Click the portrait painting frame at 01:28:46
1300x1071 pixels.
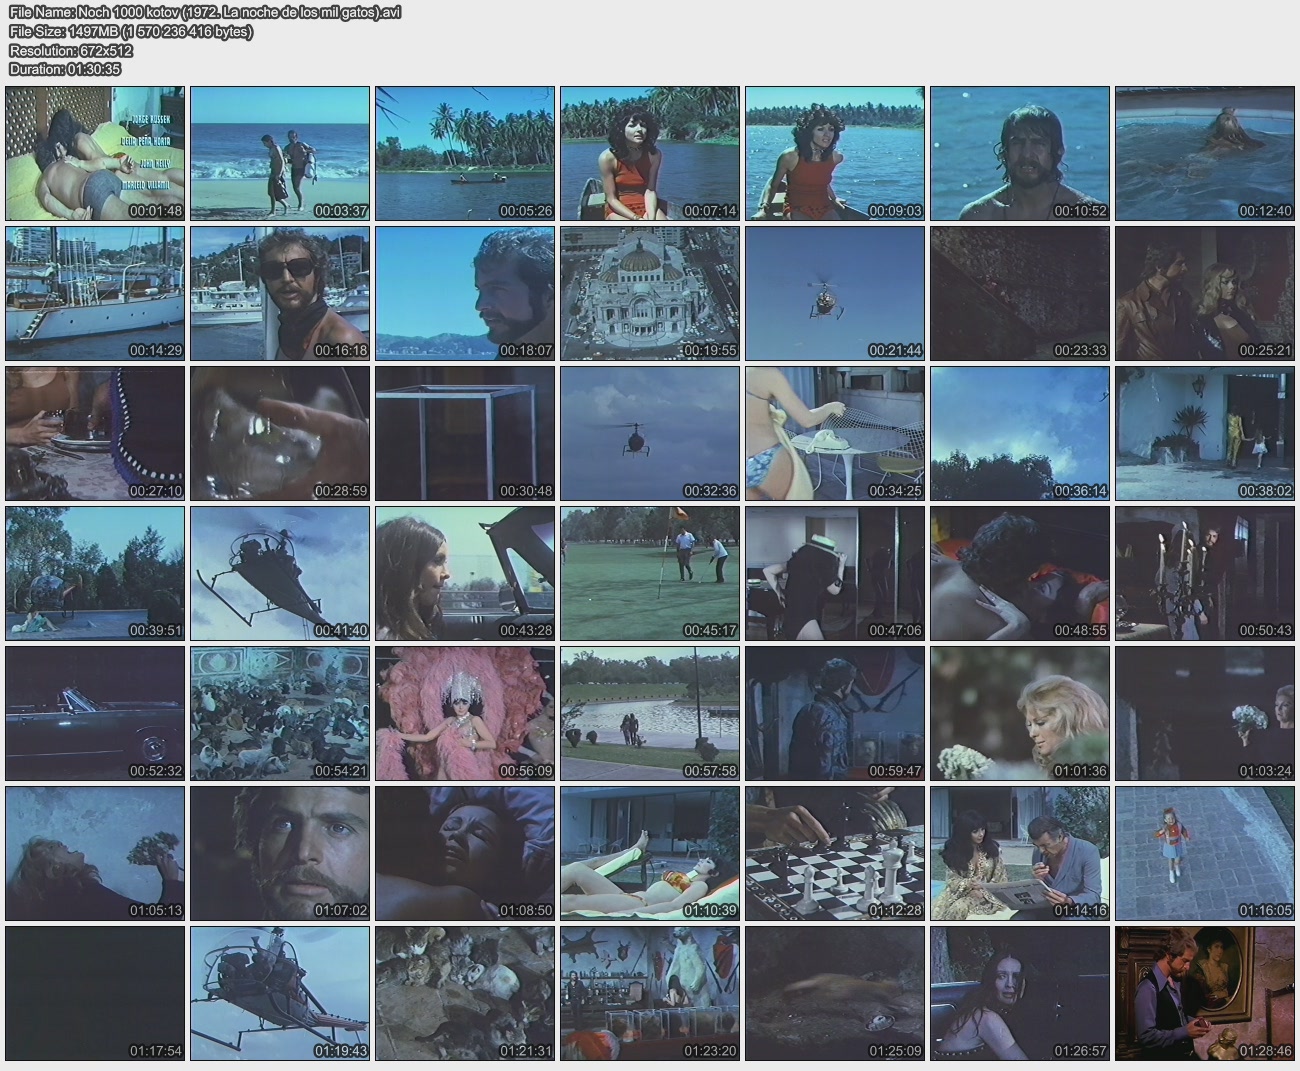pos(1205,993)
